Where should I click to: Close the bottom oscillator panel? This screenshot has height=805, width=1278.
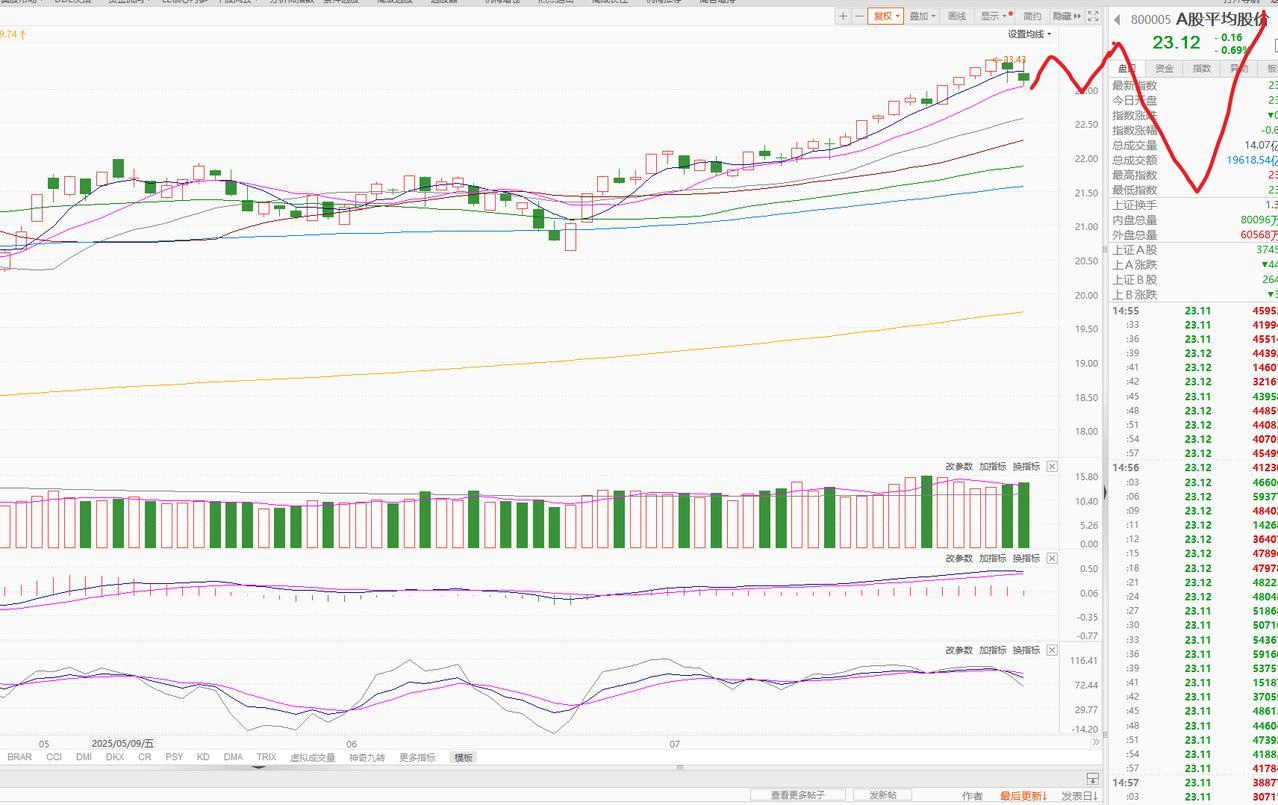click(1052, 650)
